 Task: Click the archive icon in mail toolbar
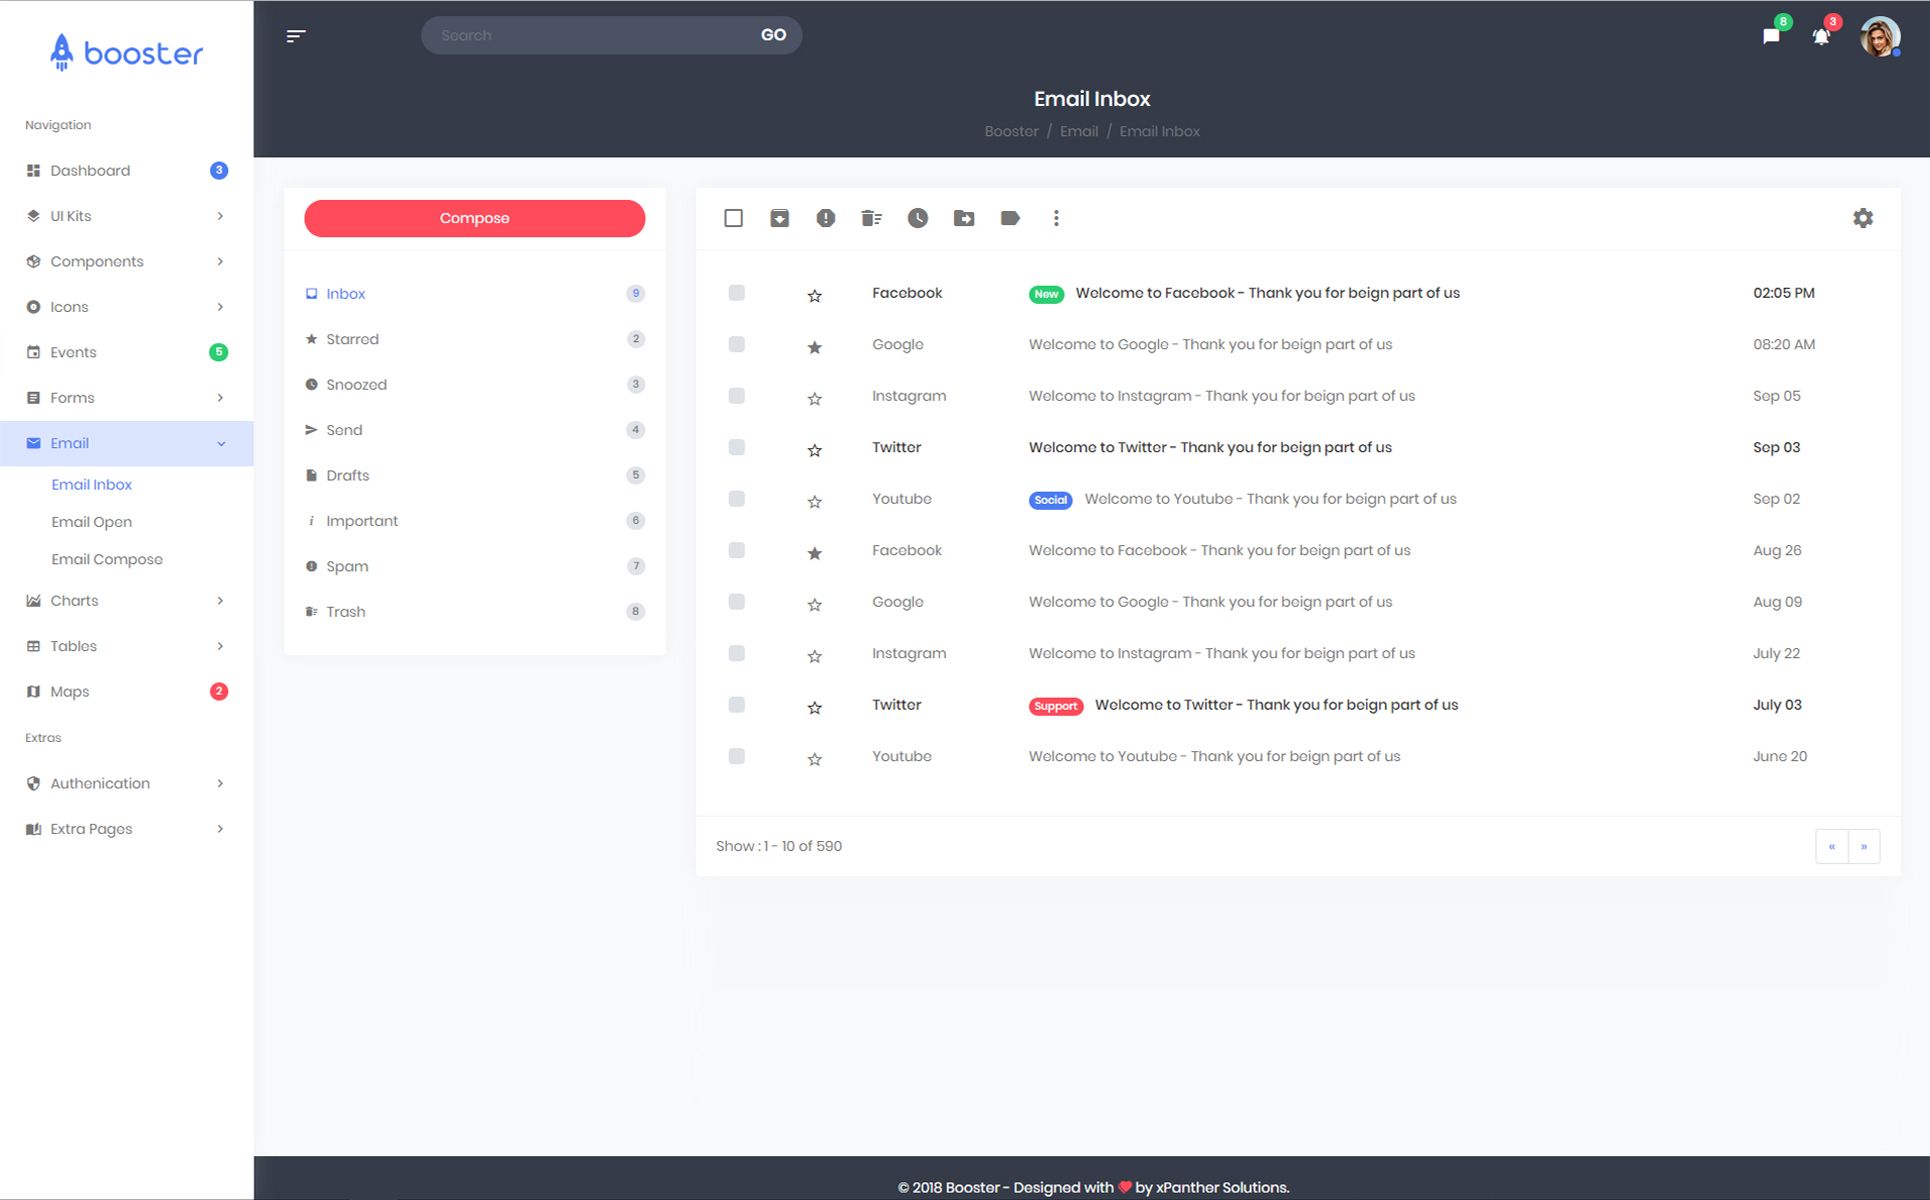[x=779, y=218]
